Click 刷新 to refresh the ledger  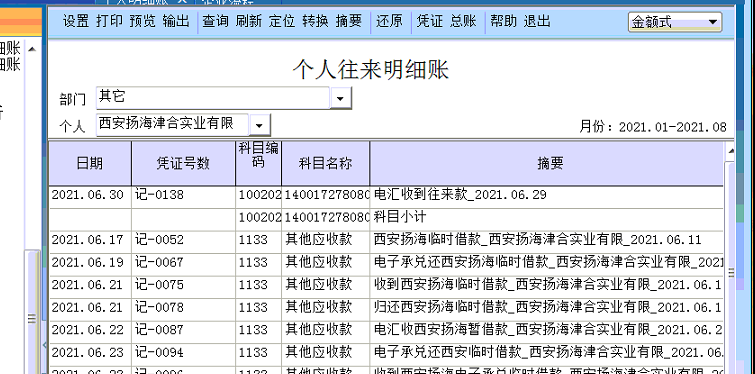pos(249,21)
